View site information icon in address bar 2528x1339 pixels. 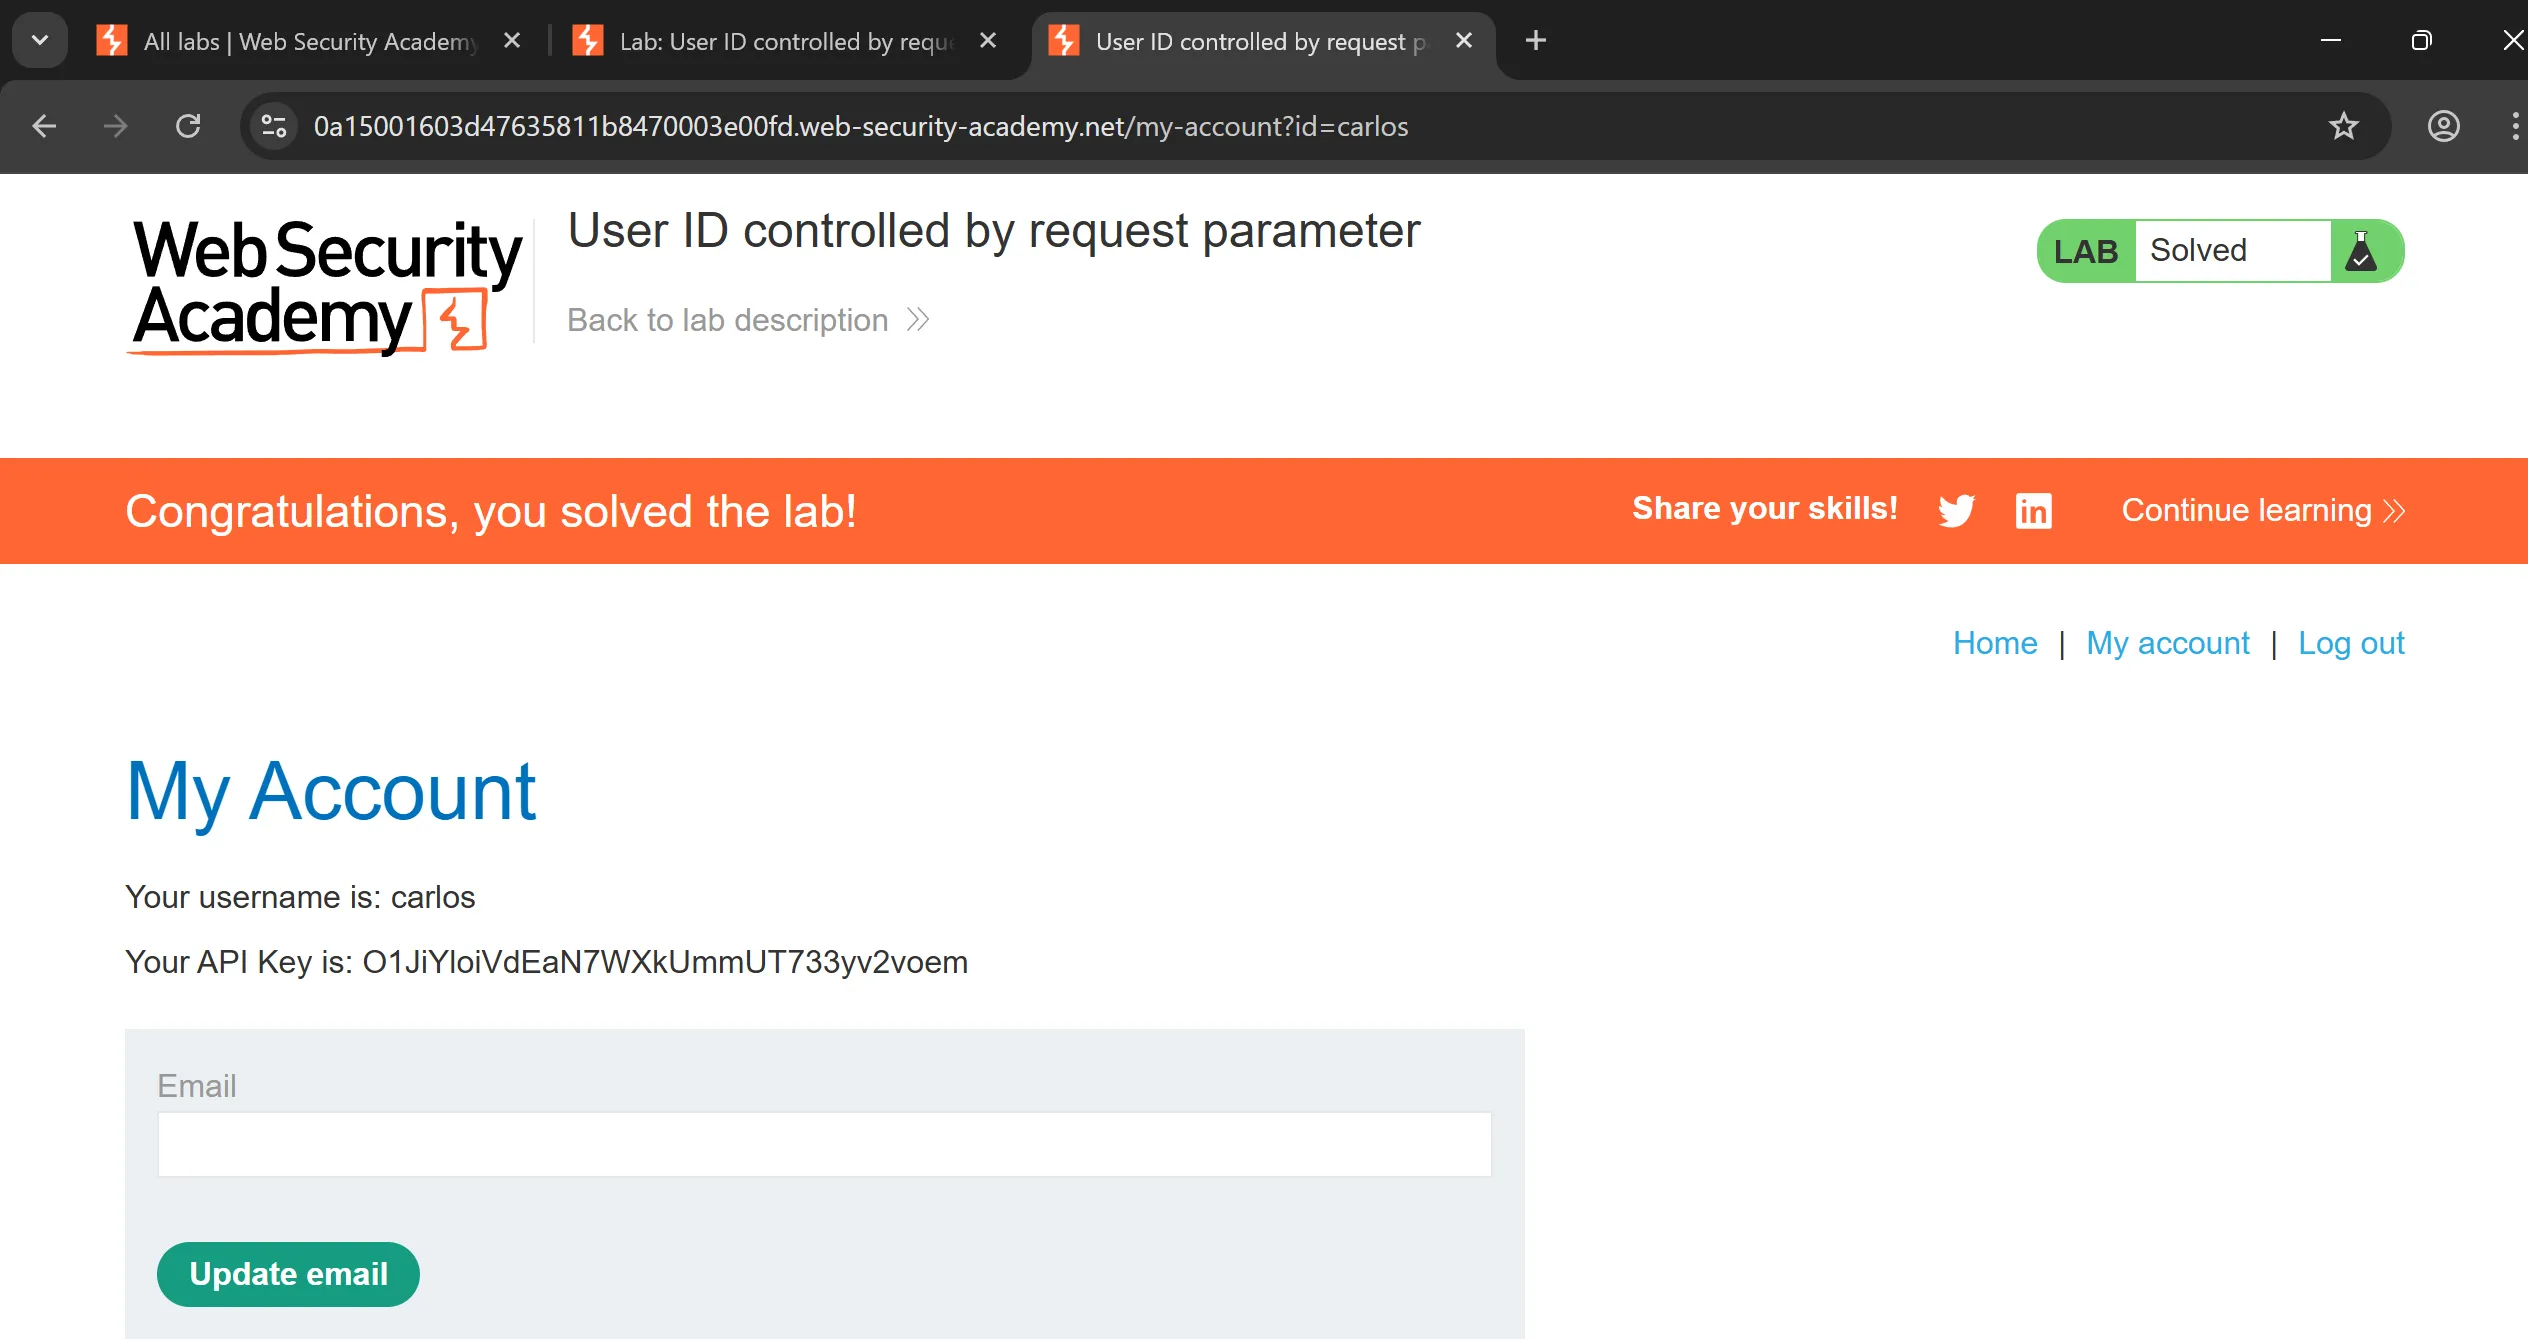click(273, 126)
